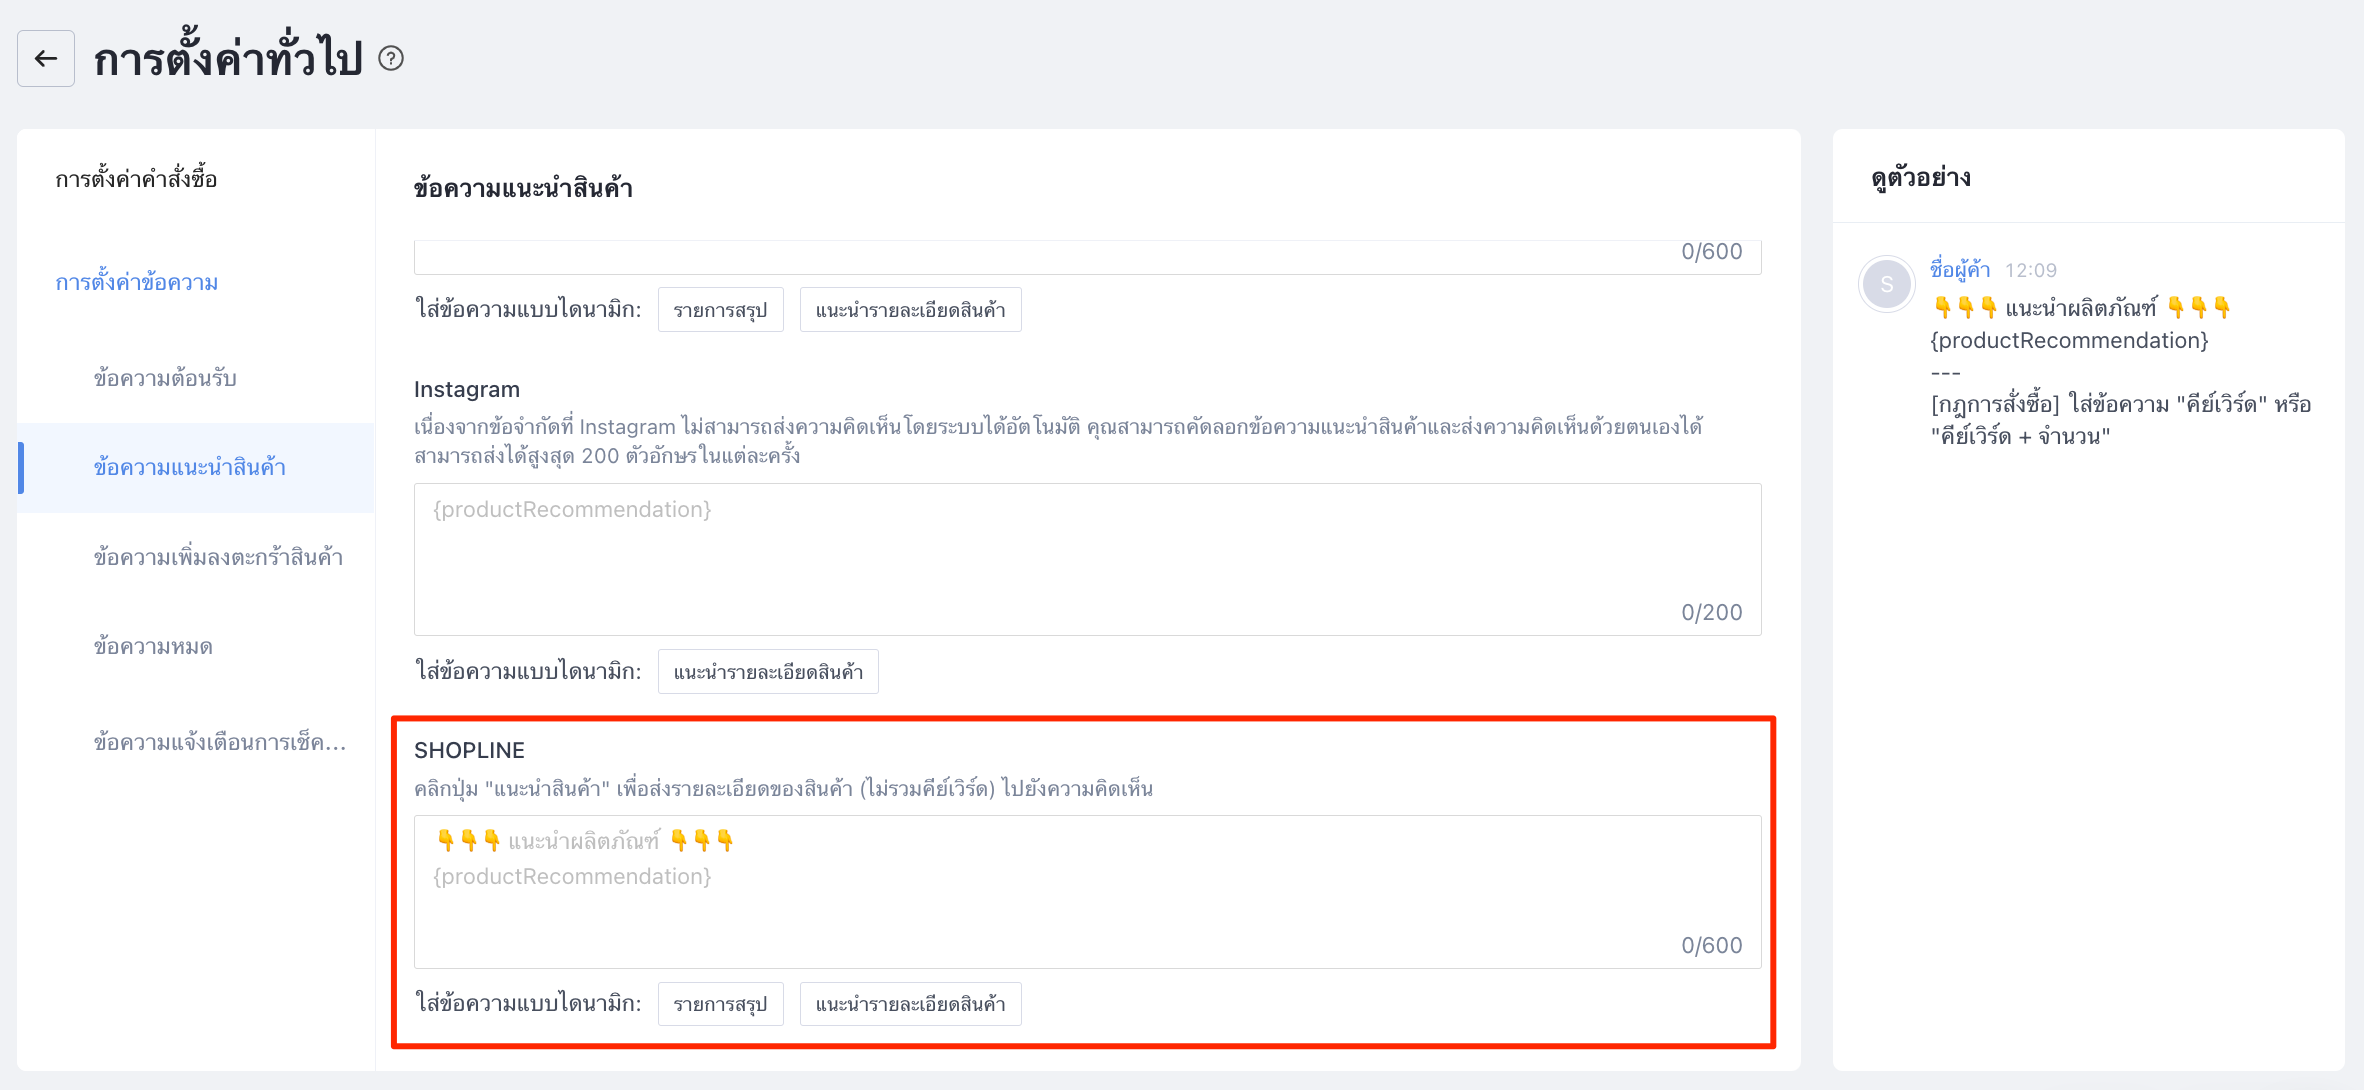Viewport: 2364px width, 1090px height.
Task: Click the Instagram message text area
Action: (1087, 560)
